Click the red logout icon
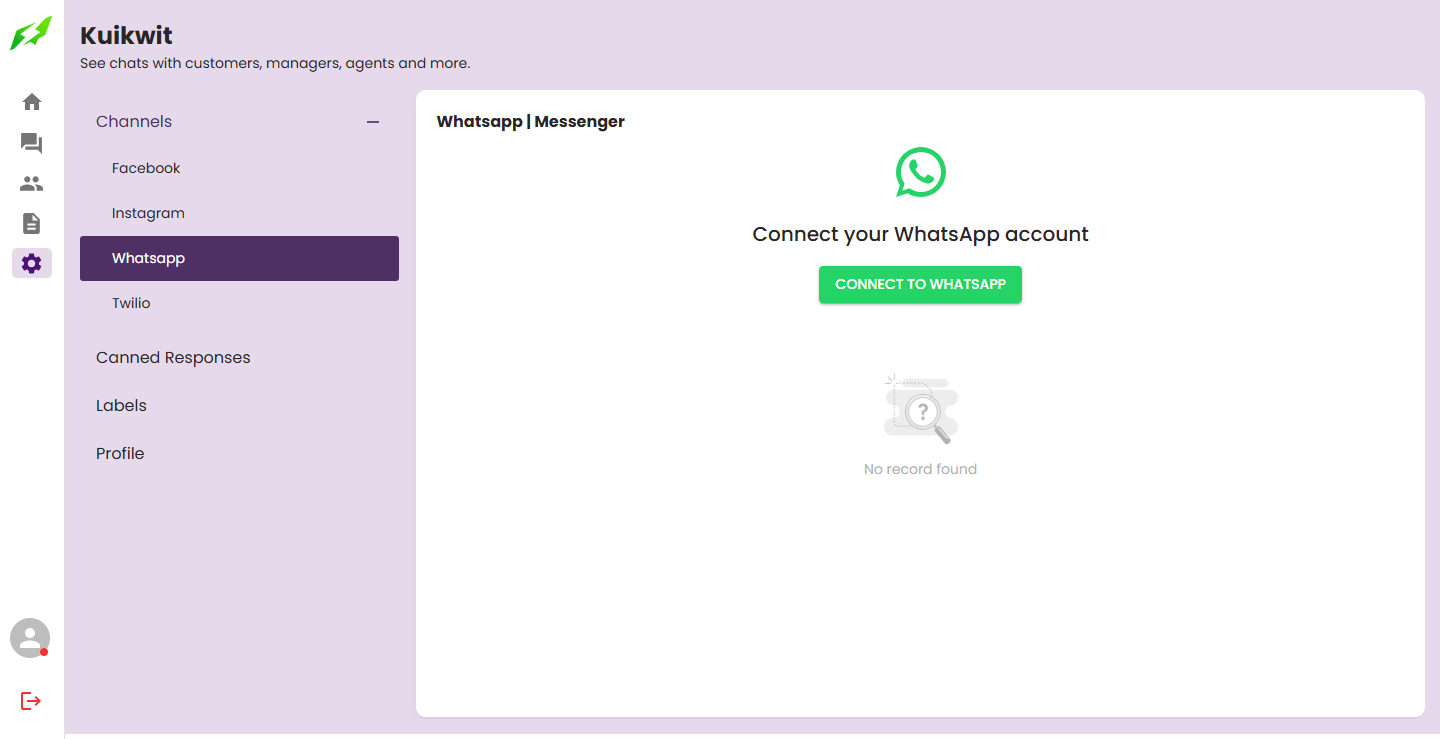The height and width of the screenshot is (739, 1440). pos(31,701)
